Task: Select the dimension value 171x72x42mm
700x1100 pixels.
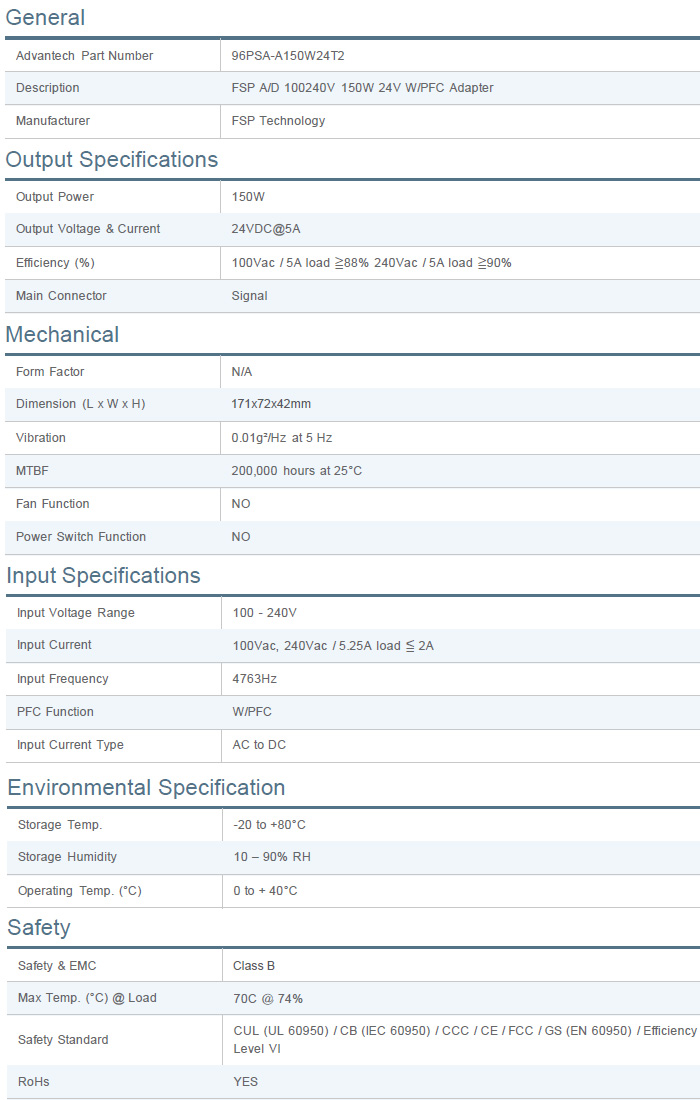Action: (x=271, y=404)
